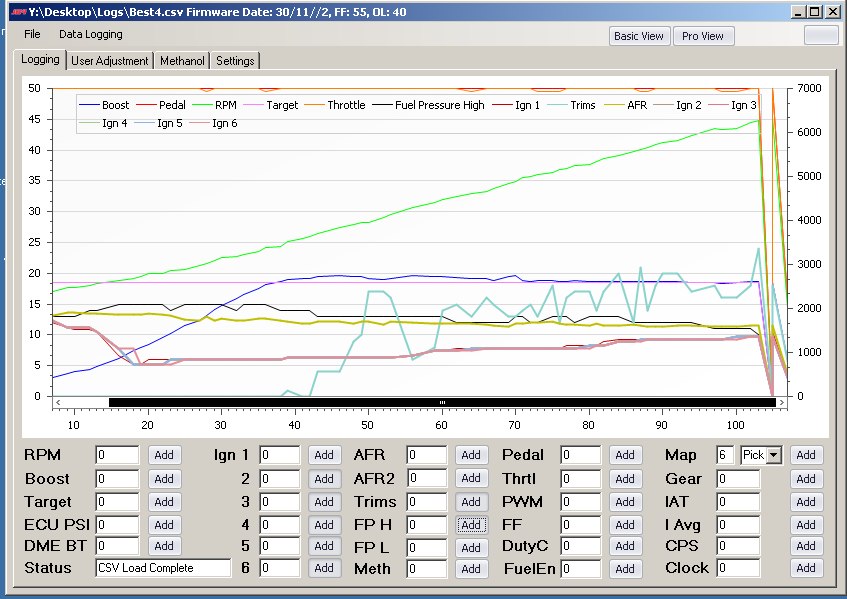Click the RPM value field
Screen dimensions: 847x599
[117, 455]
